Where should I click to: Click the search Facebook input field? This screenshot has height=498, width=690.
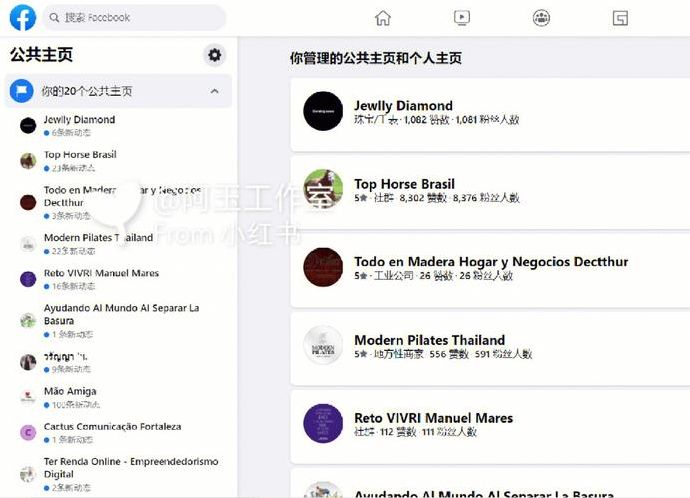(x=134, y=18)
